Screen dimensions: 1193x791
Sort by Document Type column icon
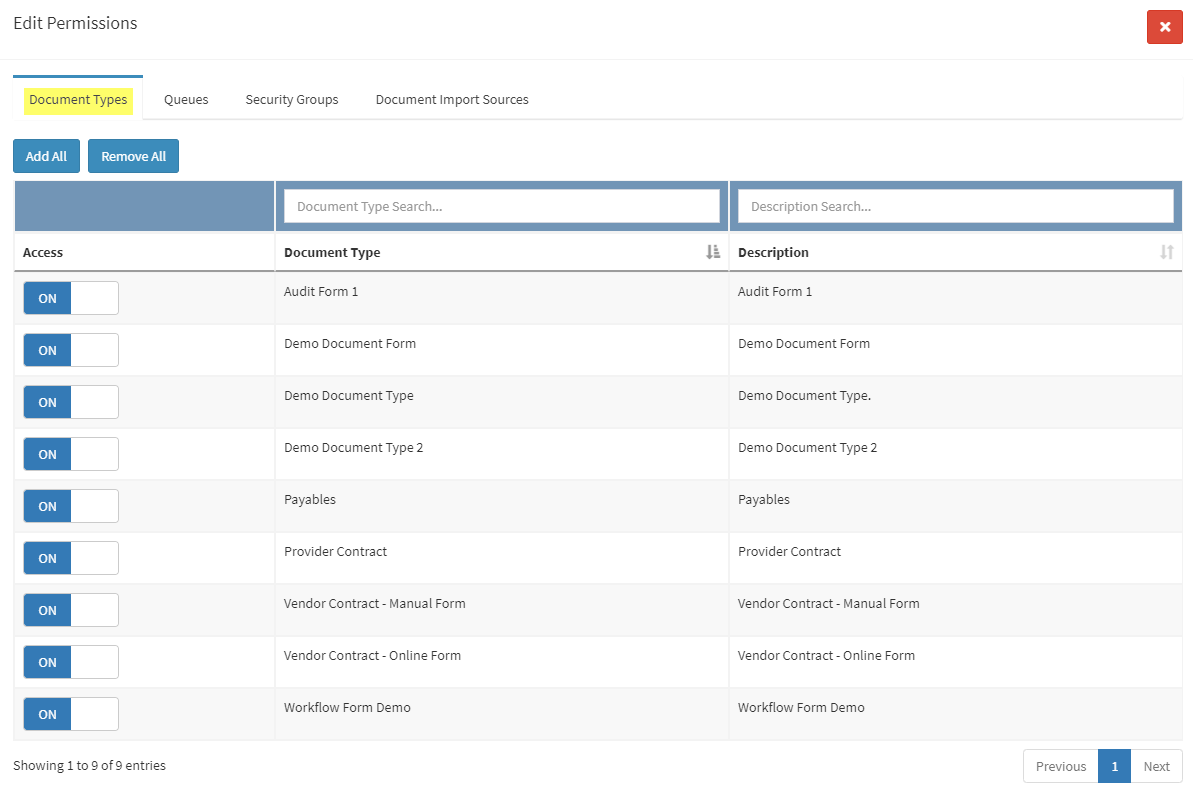coord(713,252)
